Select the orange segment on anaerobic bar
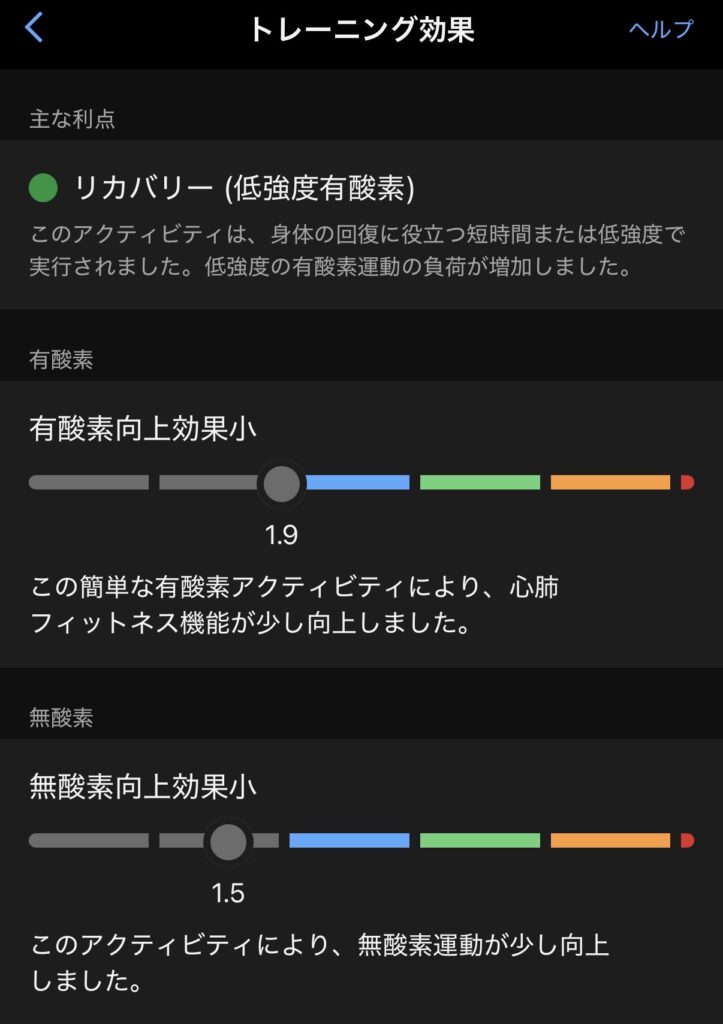The height and width of the screenshot is (1024, 723). click(x=610, y=841)
